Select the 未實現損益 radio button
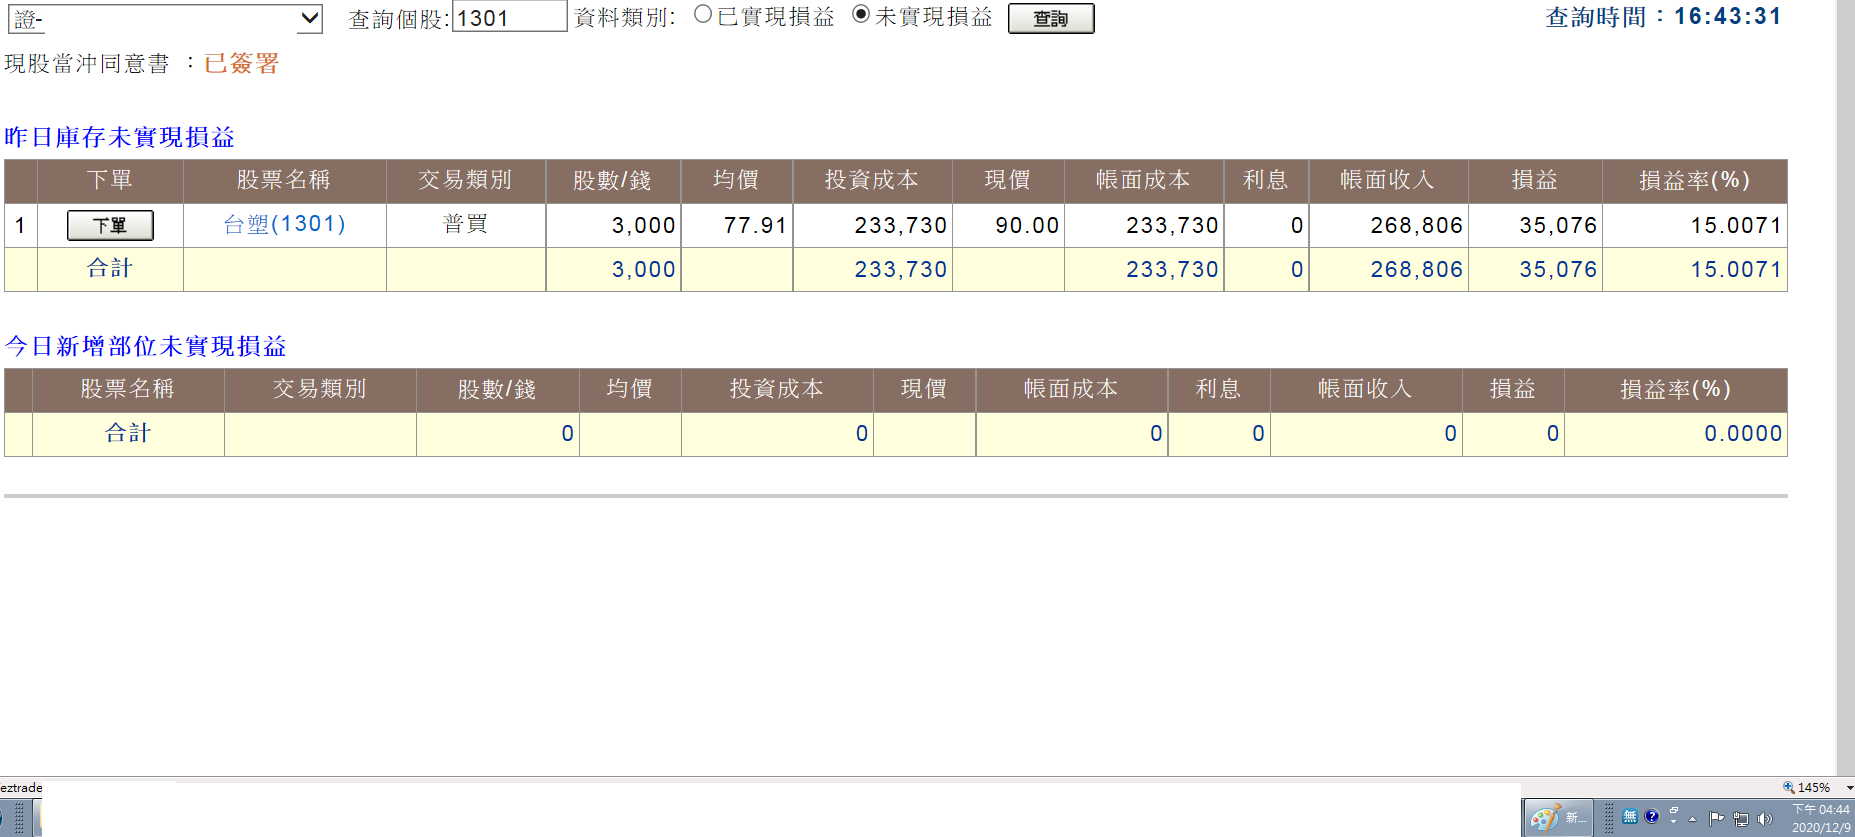 point(860,14)
